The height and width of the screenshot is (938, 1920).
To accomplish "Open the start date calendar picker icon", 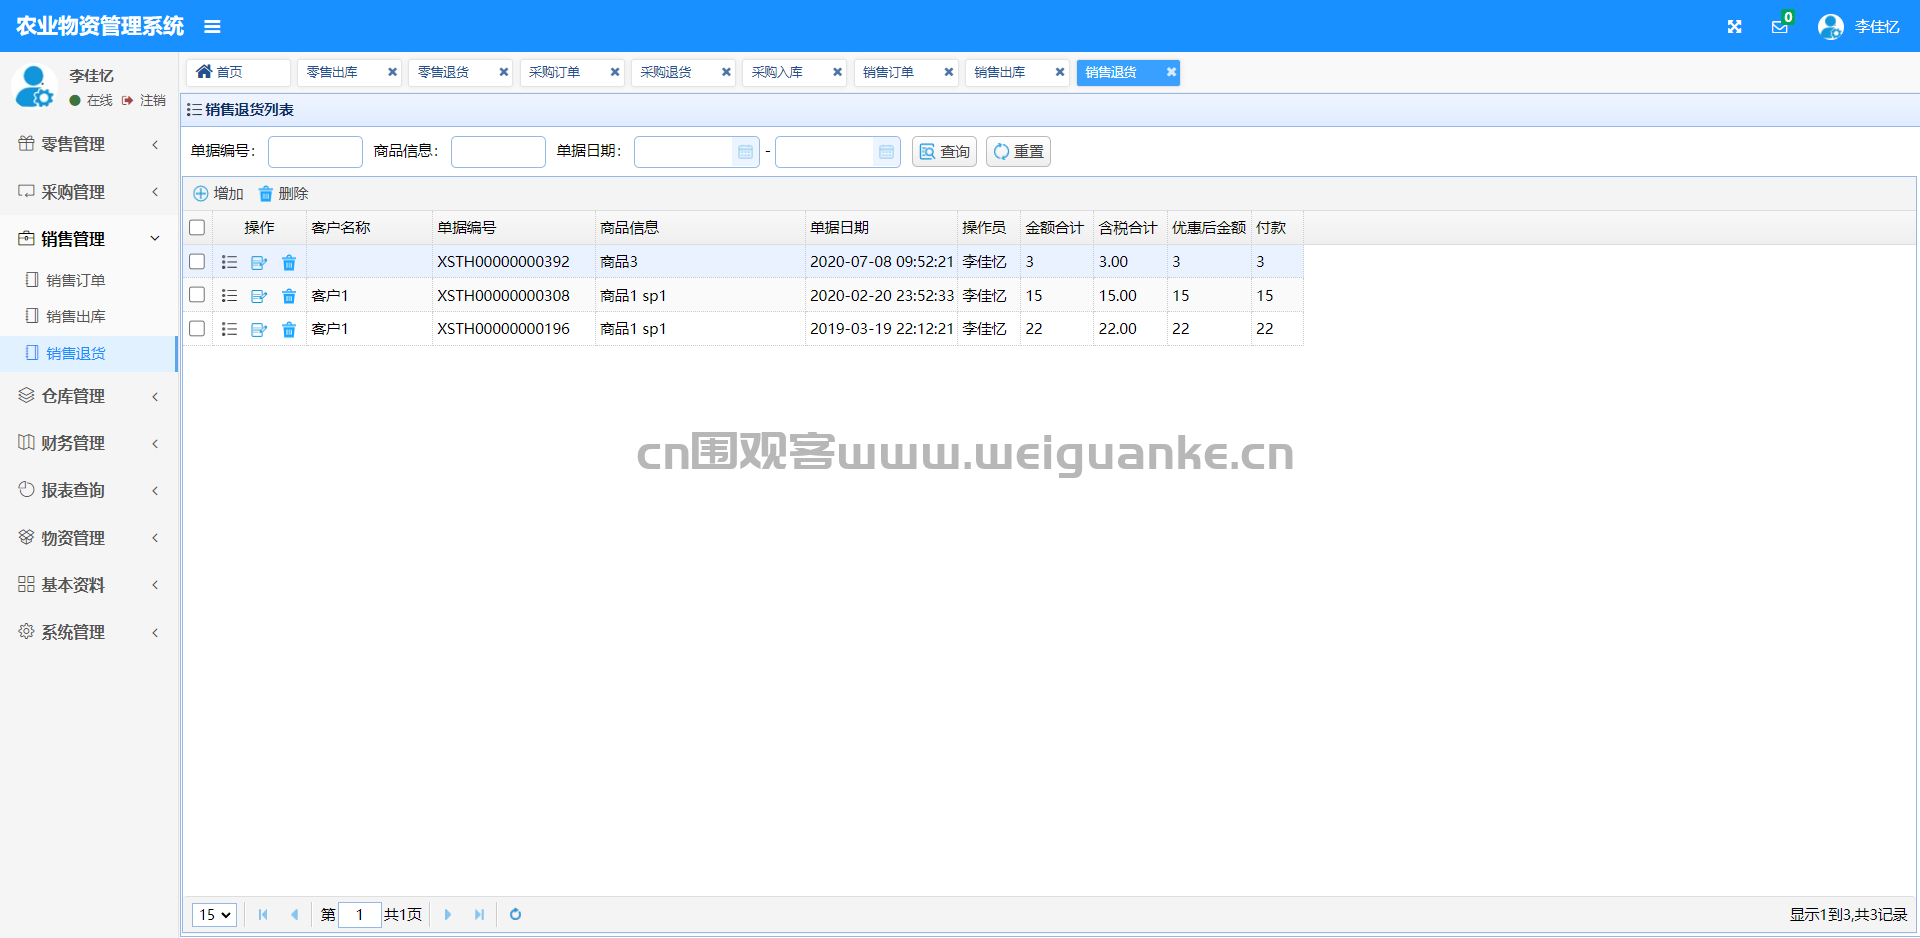I will 746,152.
